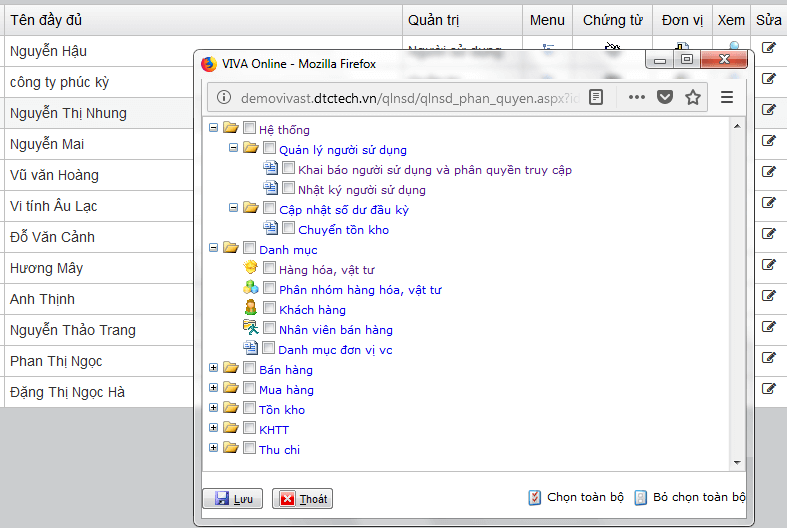This screenshot has height=528, width=787.
Task: Open page actions three-dot menu
Action: [x=636, y=97]
